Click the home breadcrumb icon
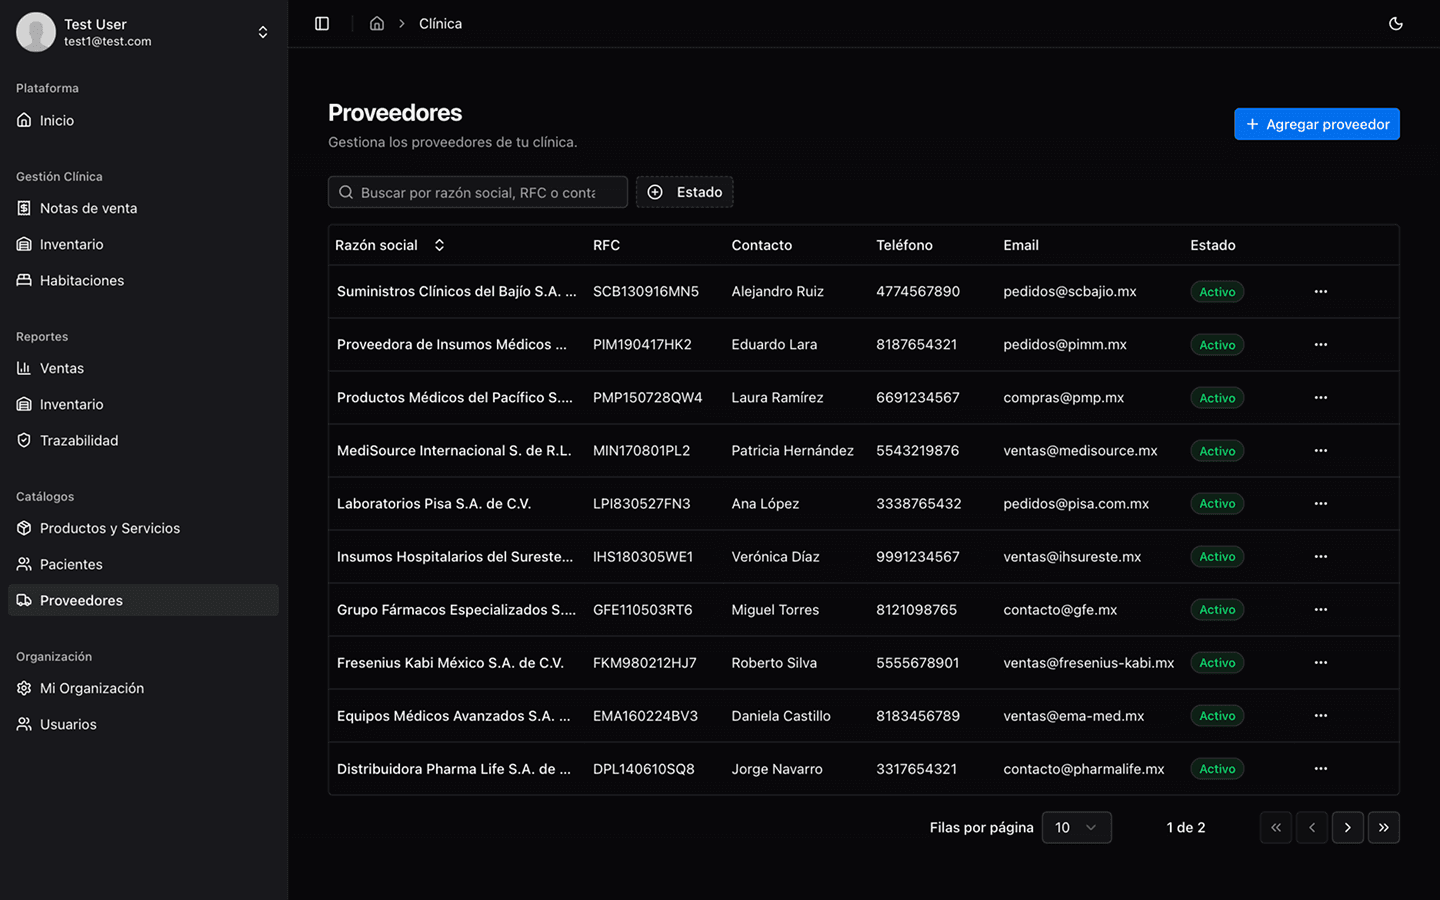The width and height of the screenshot is (1440, 900). (x=377, y=23)
